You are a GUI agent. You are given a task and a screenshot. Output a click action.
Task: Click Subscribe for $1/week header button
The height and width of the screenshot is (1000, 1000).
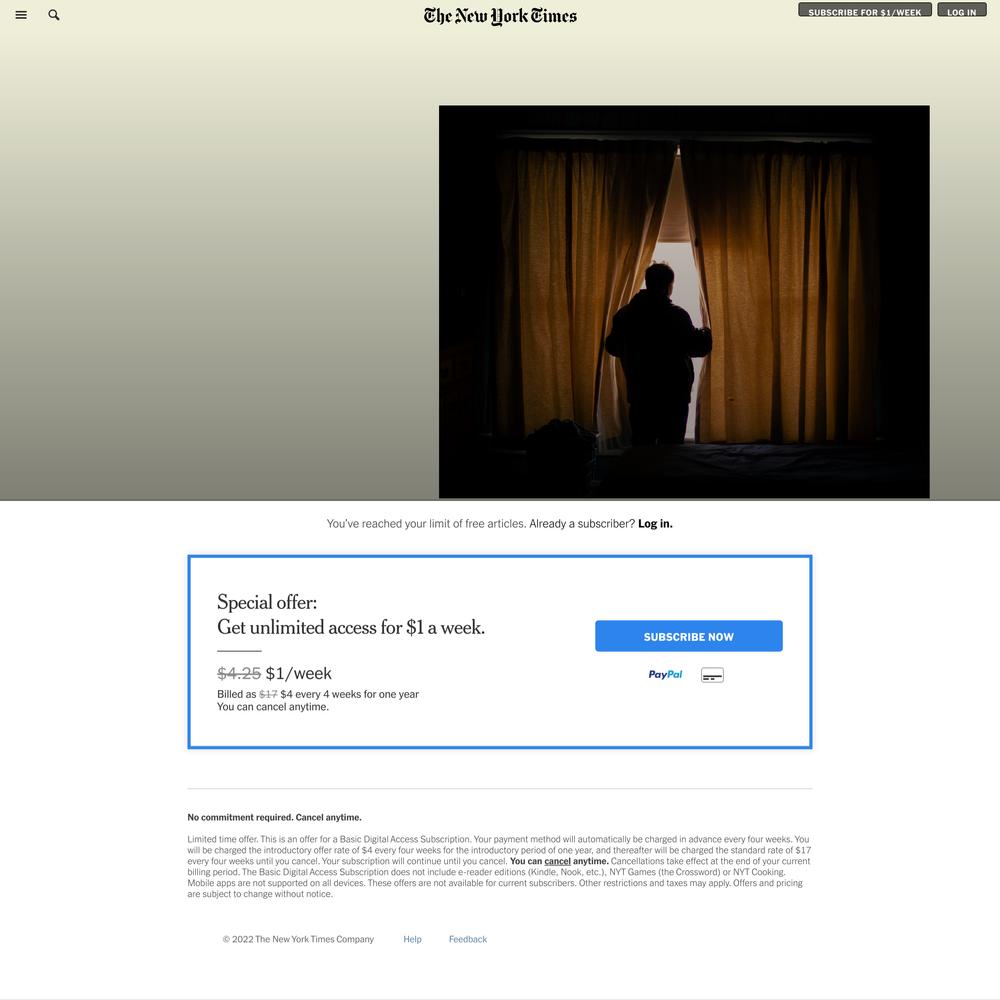865,10
